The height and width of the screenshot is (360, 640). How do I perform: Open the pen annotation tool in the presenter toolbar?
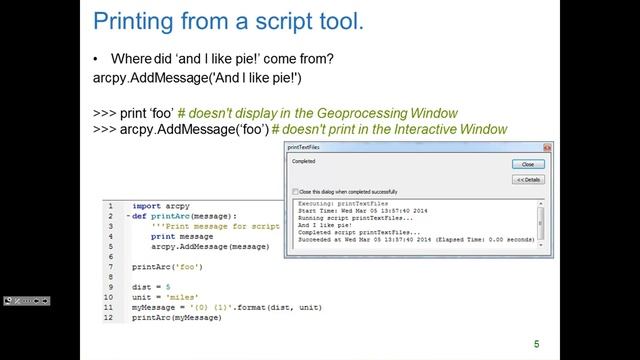17,301
